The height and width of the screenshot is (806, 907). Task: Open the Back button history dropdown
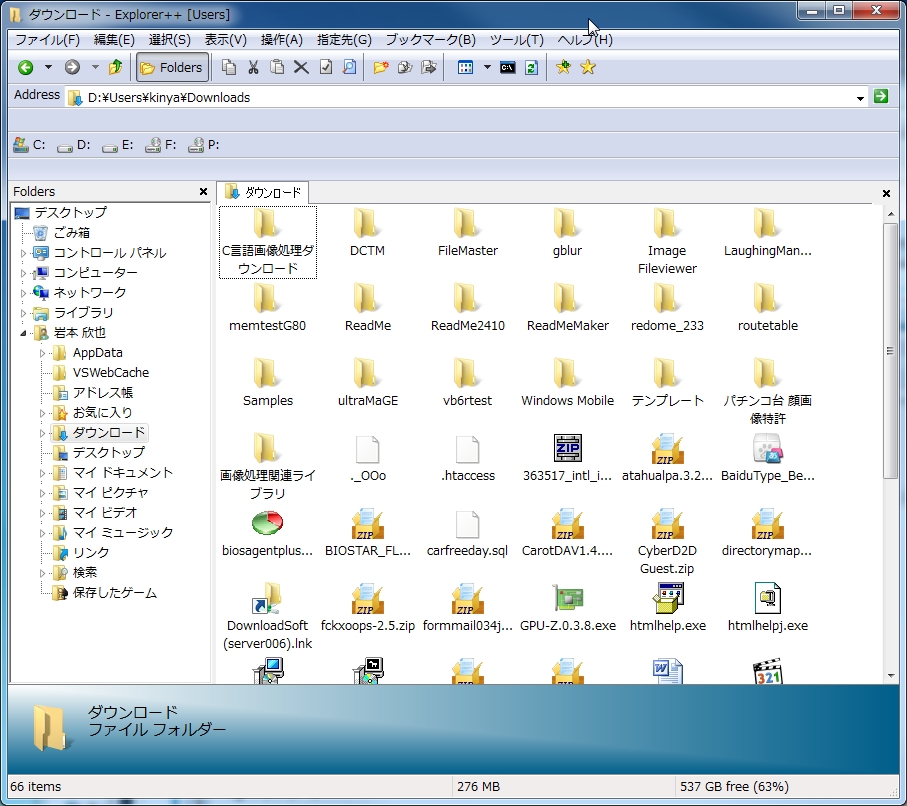click(x=46, y=67)
